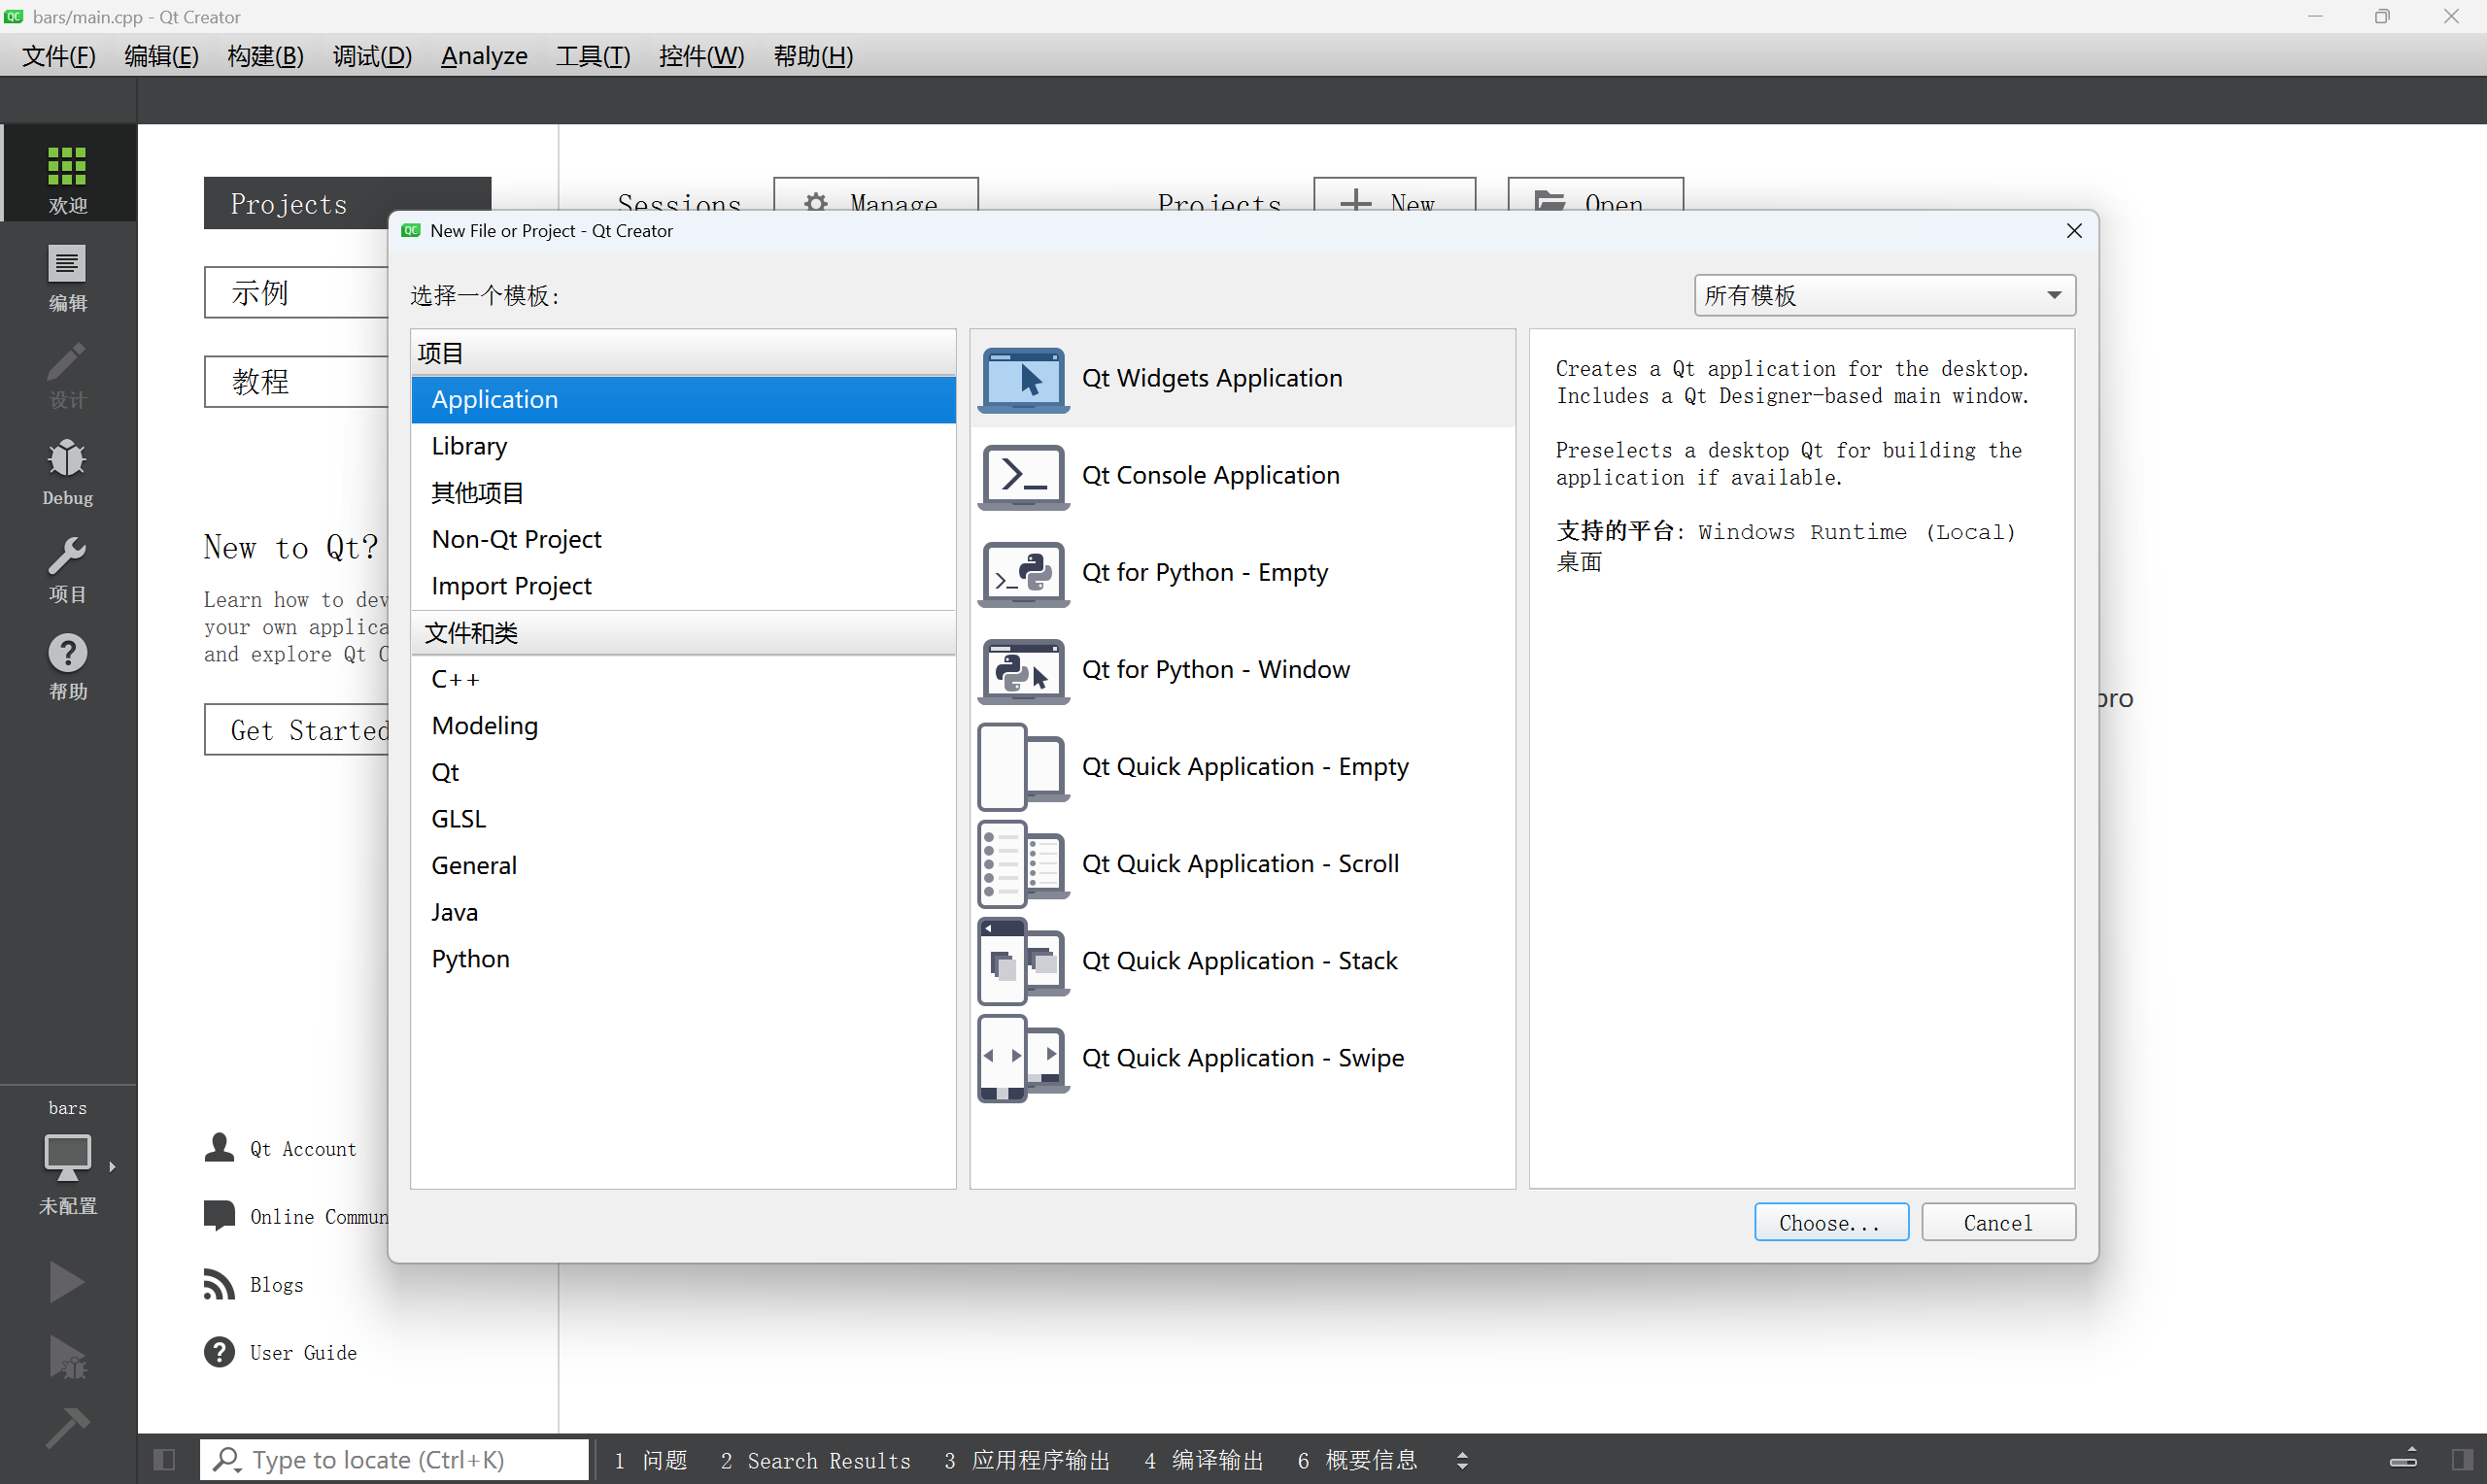
Task: Select the Python file category
Action: pos(683,959)
